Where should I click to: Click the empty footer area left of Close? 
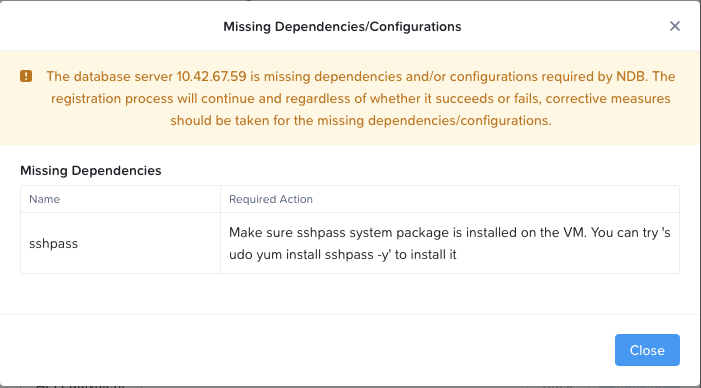pyautogui.click(x=308, y=350)
